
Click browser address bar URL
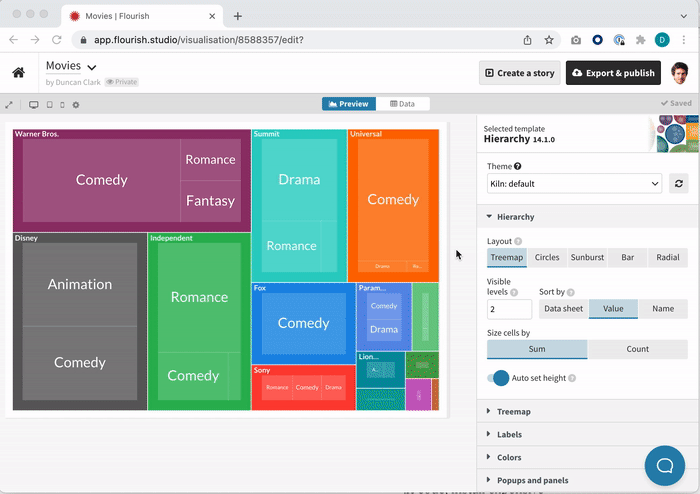(199, 40)
